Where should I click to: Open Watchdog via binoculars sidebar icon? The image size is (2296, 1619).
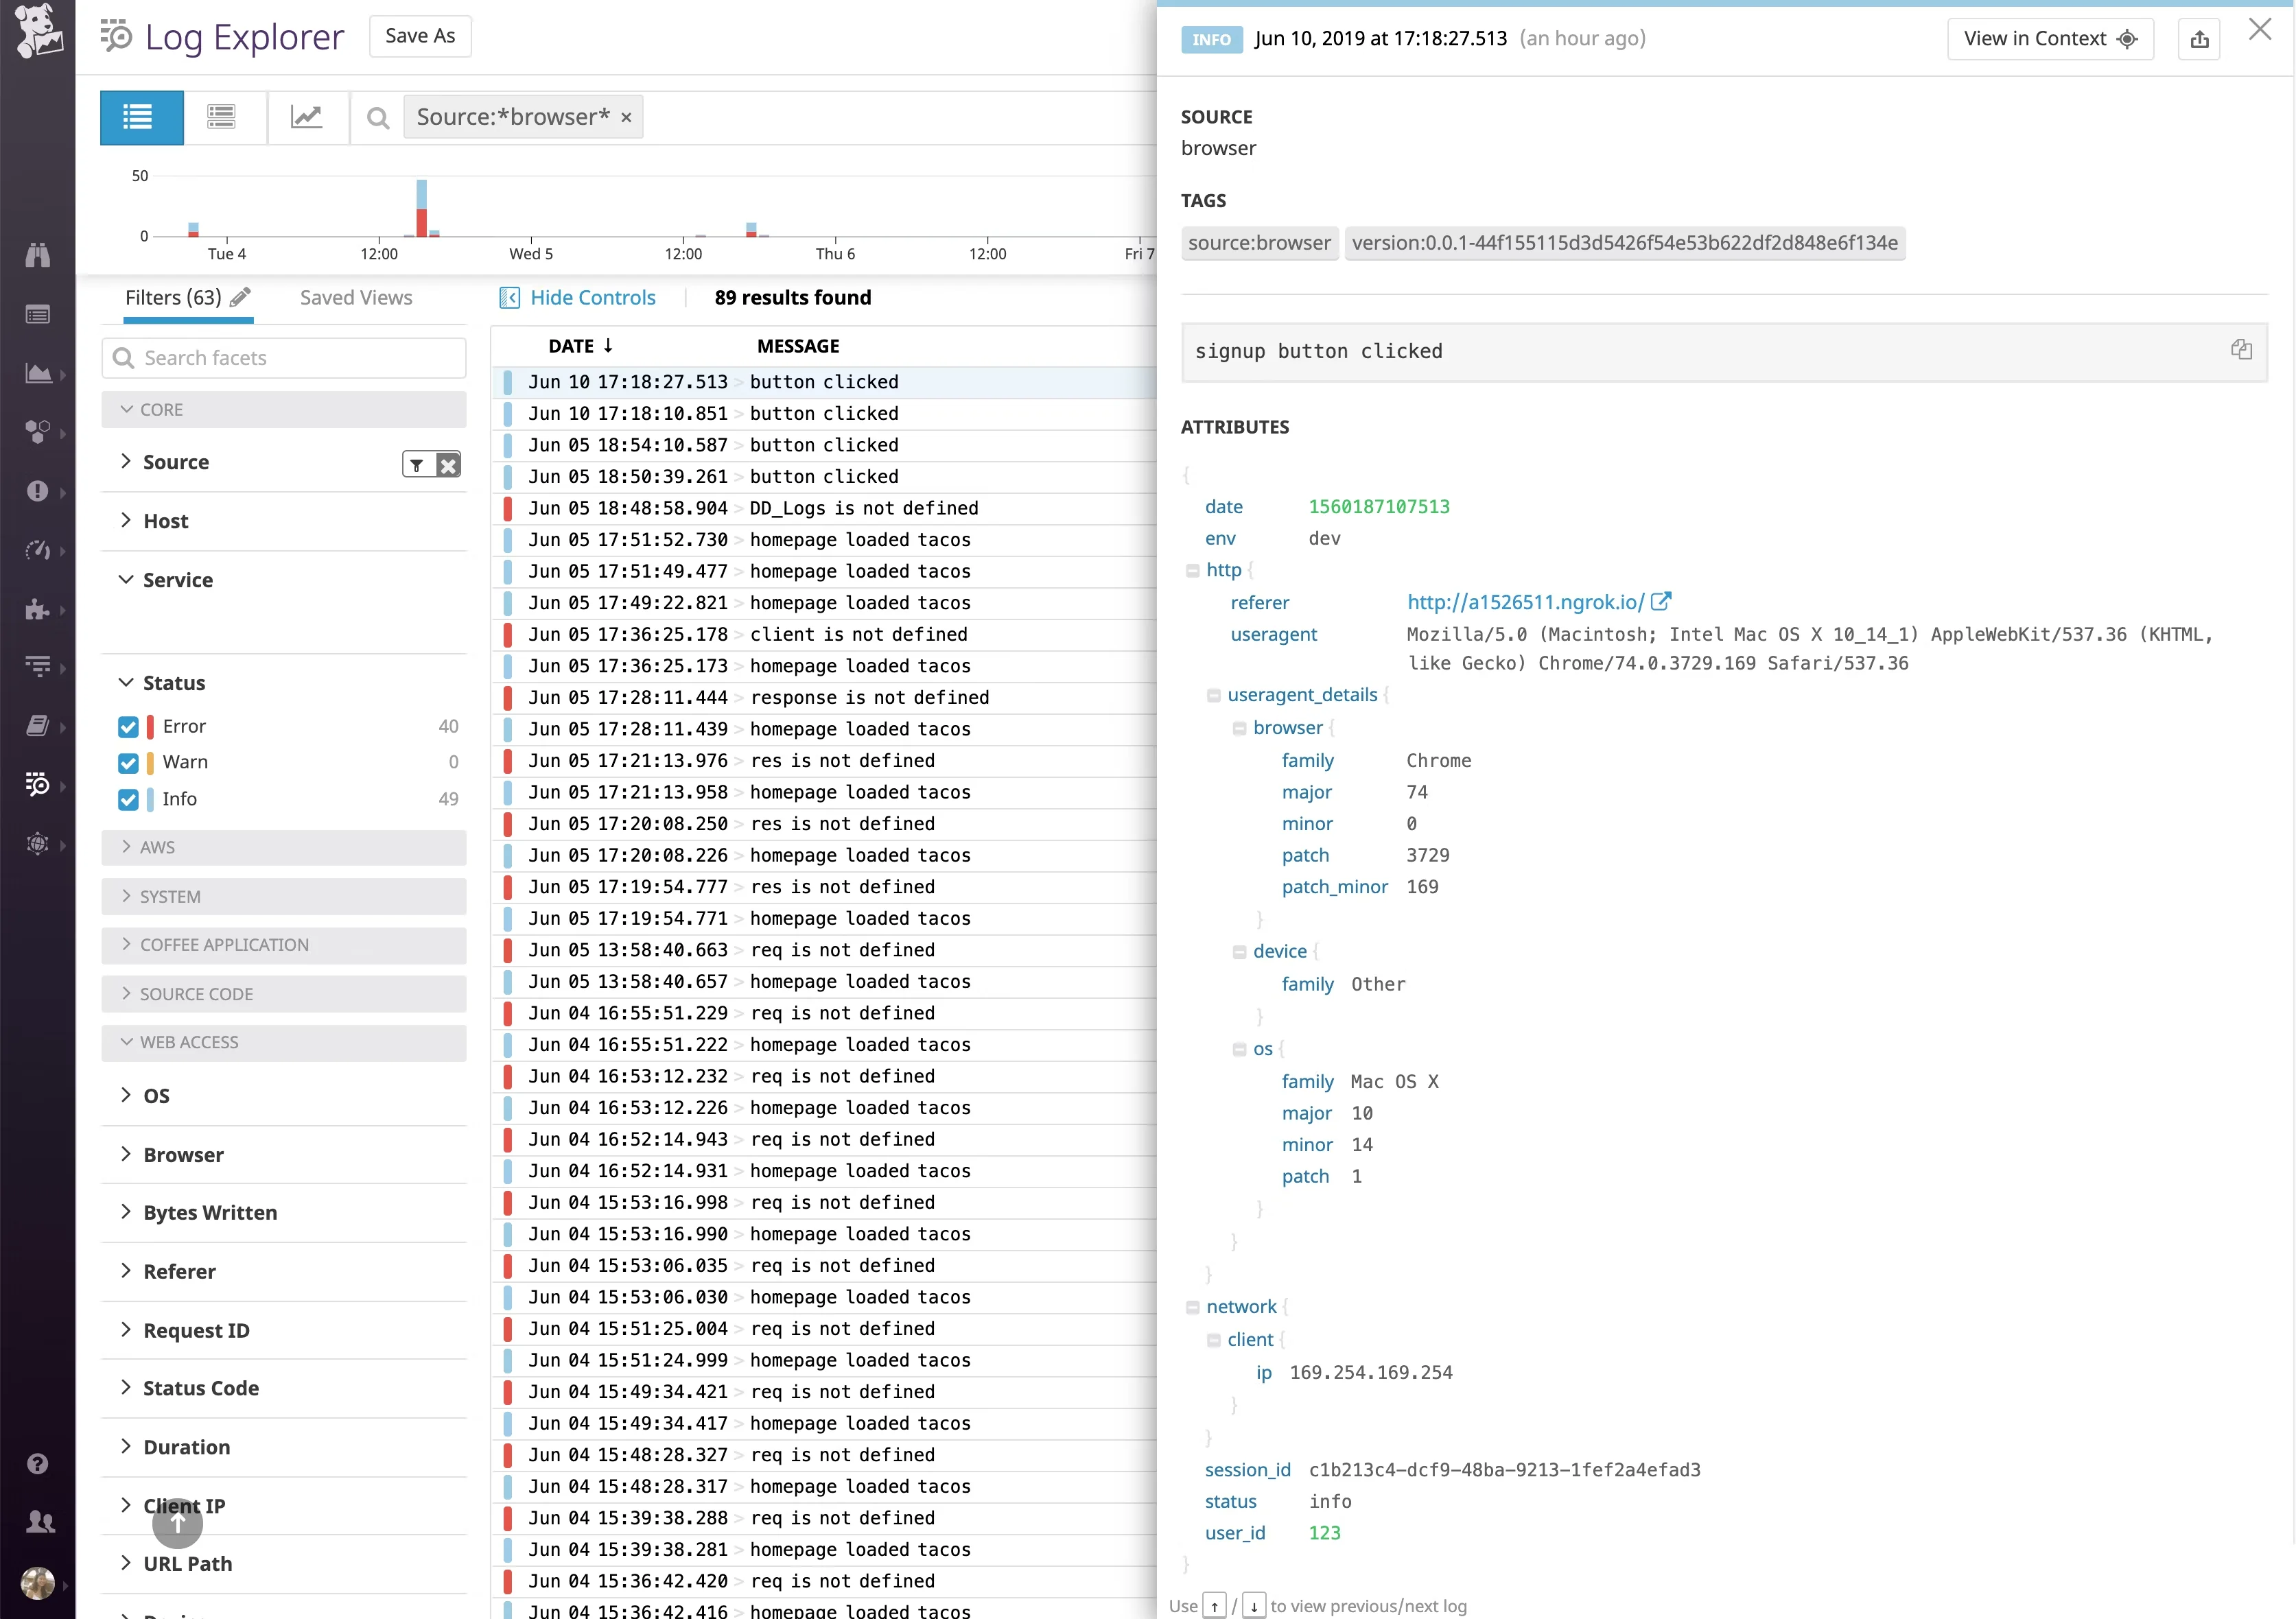coord(38,255)
